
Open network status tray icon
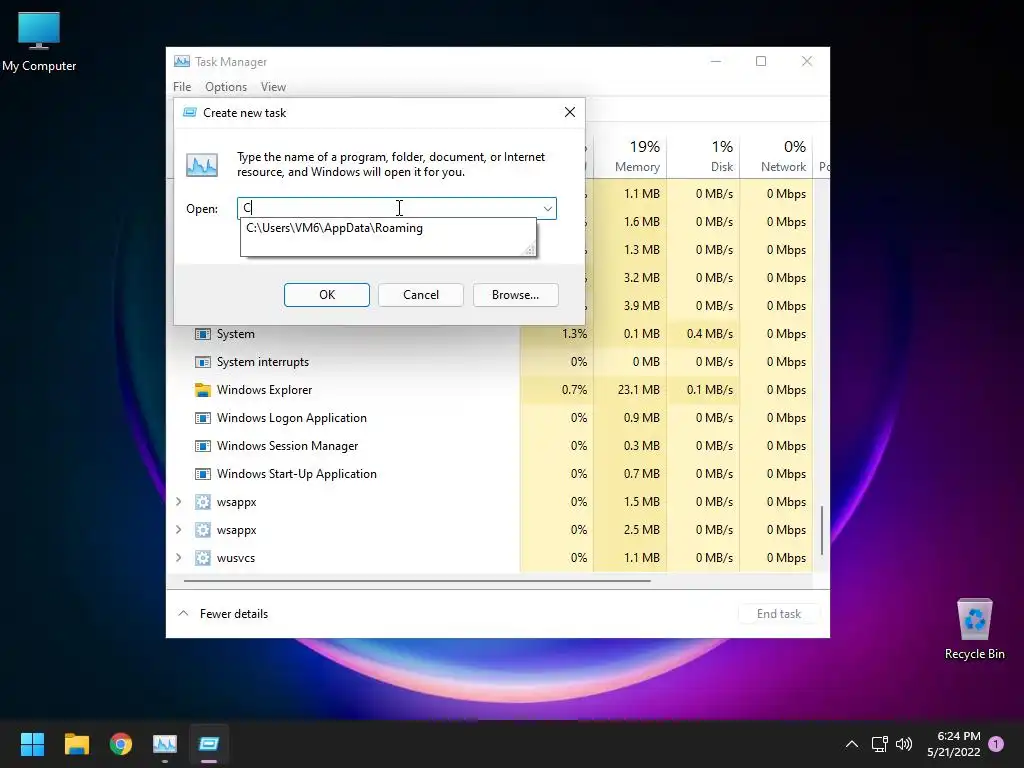coord(879,744)
